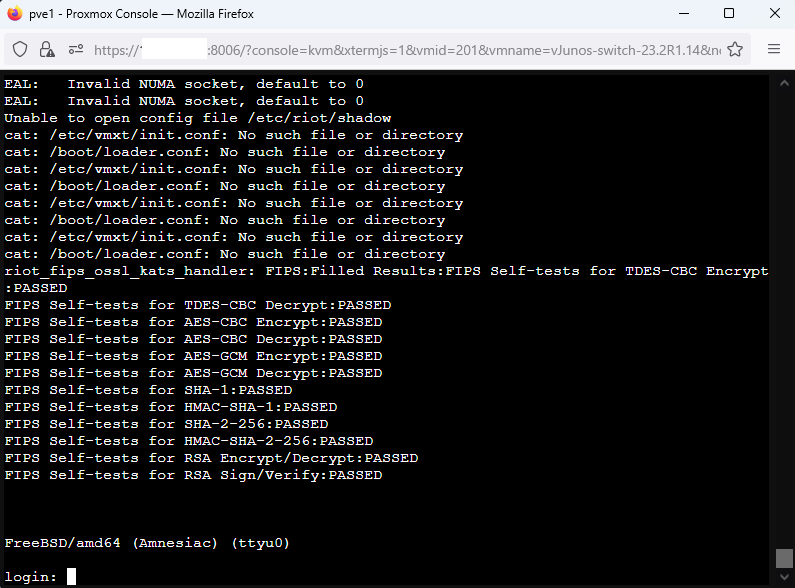
Task: Click the line "Unable to open config file /etc/riot/shadow"
Action: point(198,118)
